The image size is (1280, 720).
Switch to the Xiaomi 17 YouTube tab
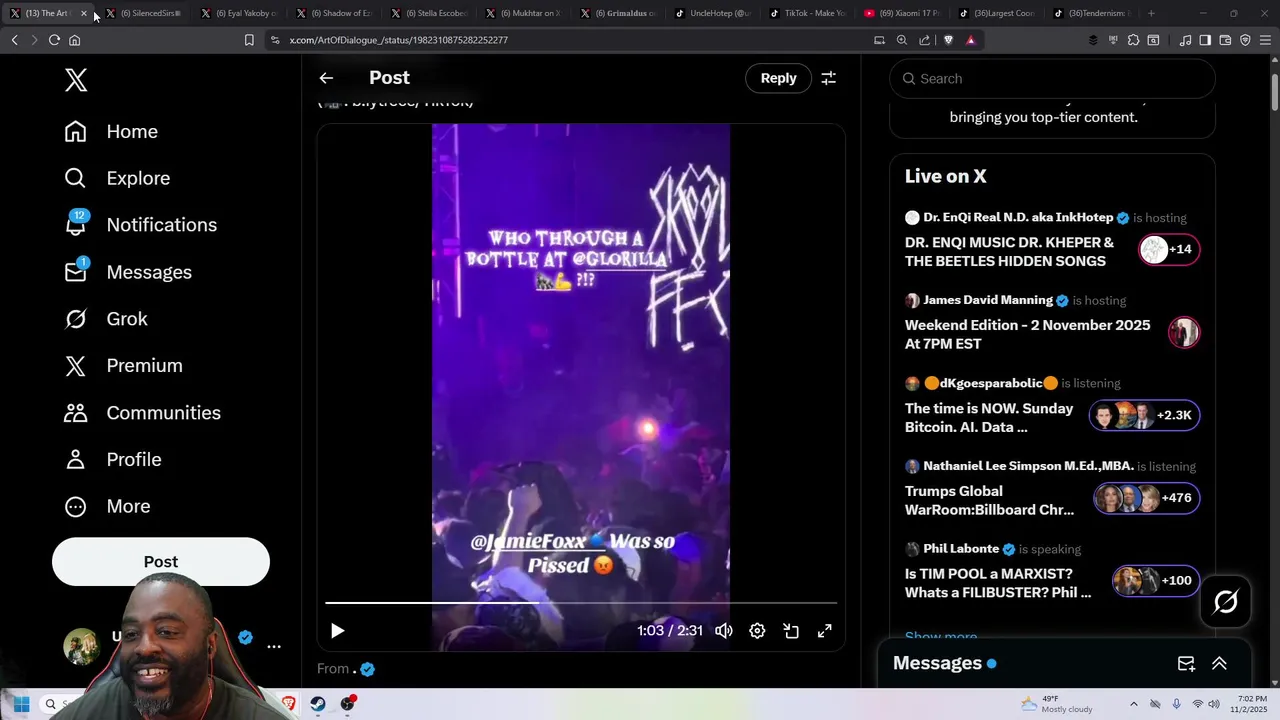[905, 14]
